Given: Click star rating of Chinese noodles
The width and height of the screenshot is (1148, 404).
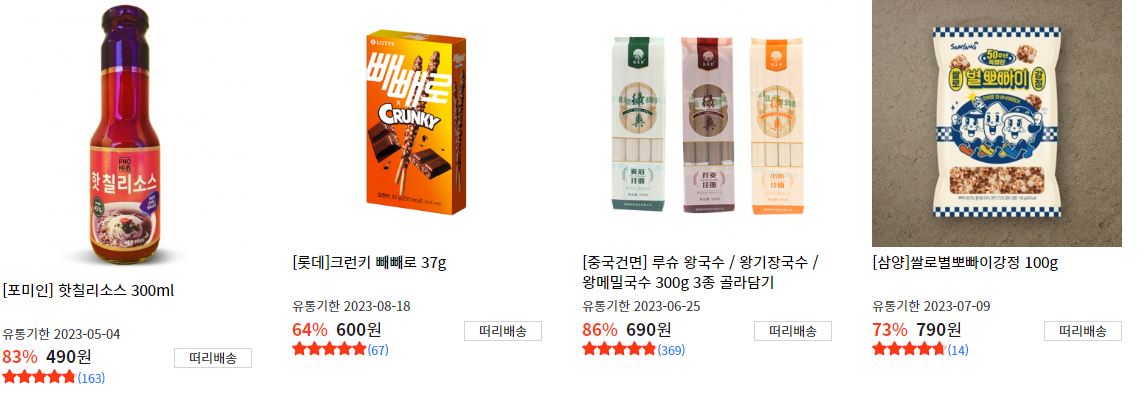Looking at the screenshot, I should [x=619, y=350].
